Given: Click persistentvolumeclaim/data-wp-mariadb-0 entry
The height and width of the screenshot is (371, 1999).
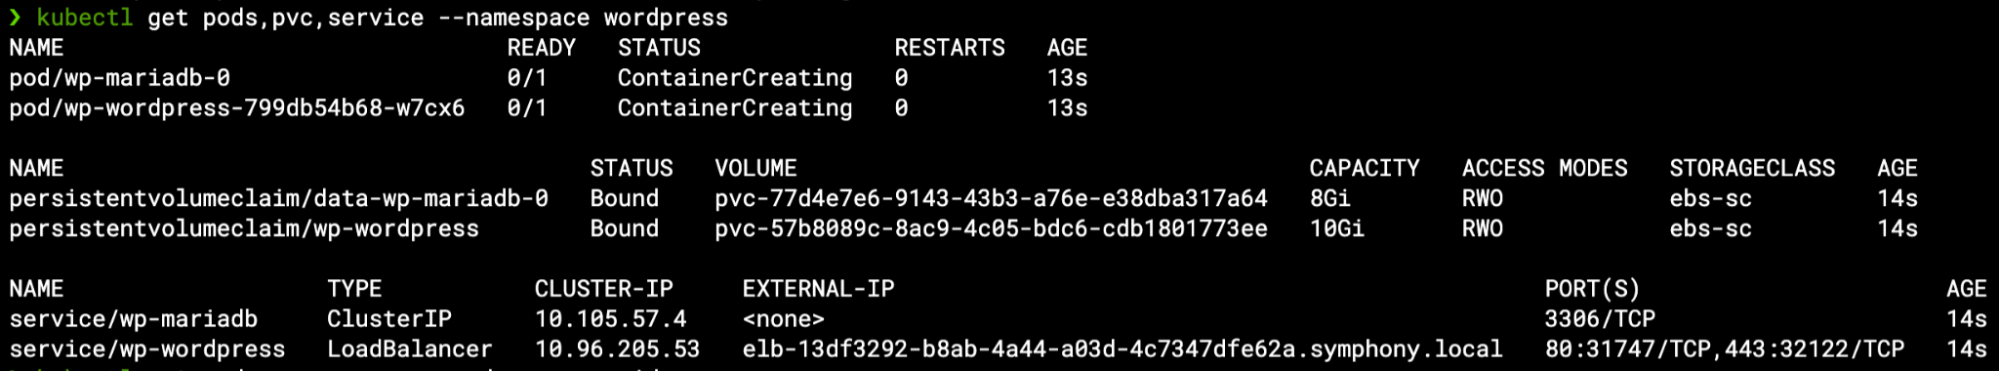Looking at the screenshot, I should (279, 198).
